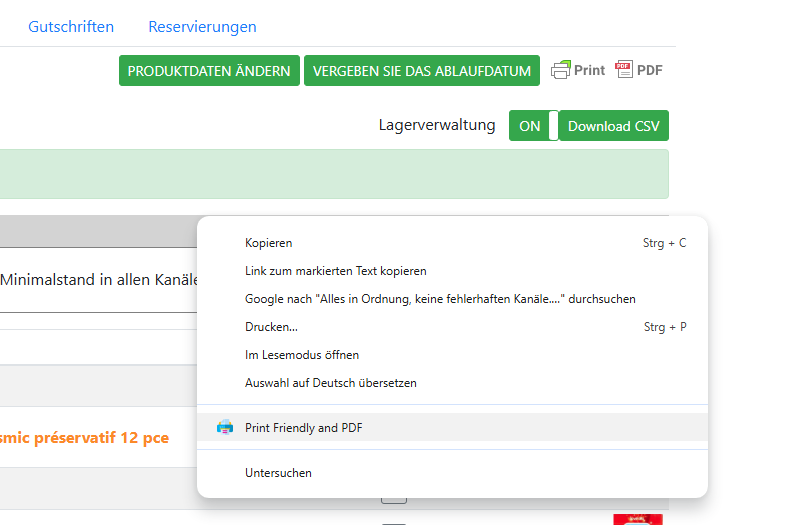Click the red product thumbnail image

pyautogui.click(x=638, y=519)
